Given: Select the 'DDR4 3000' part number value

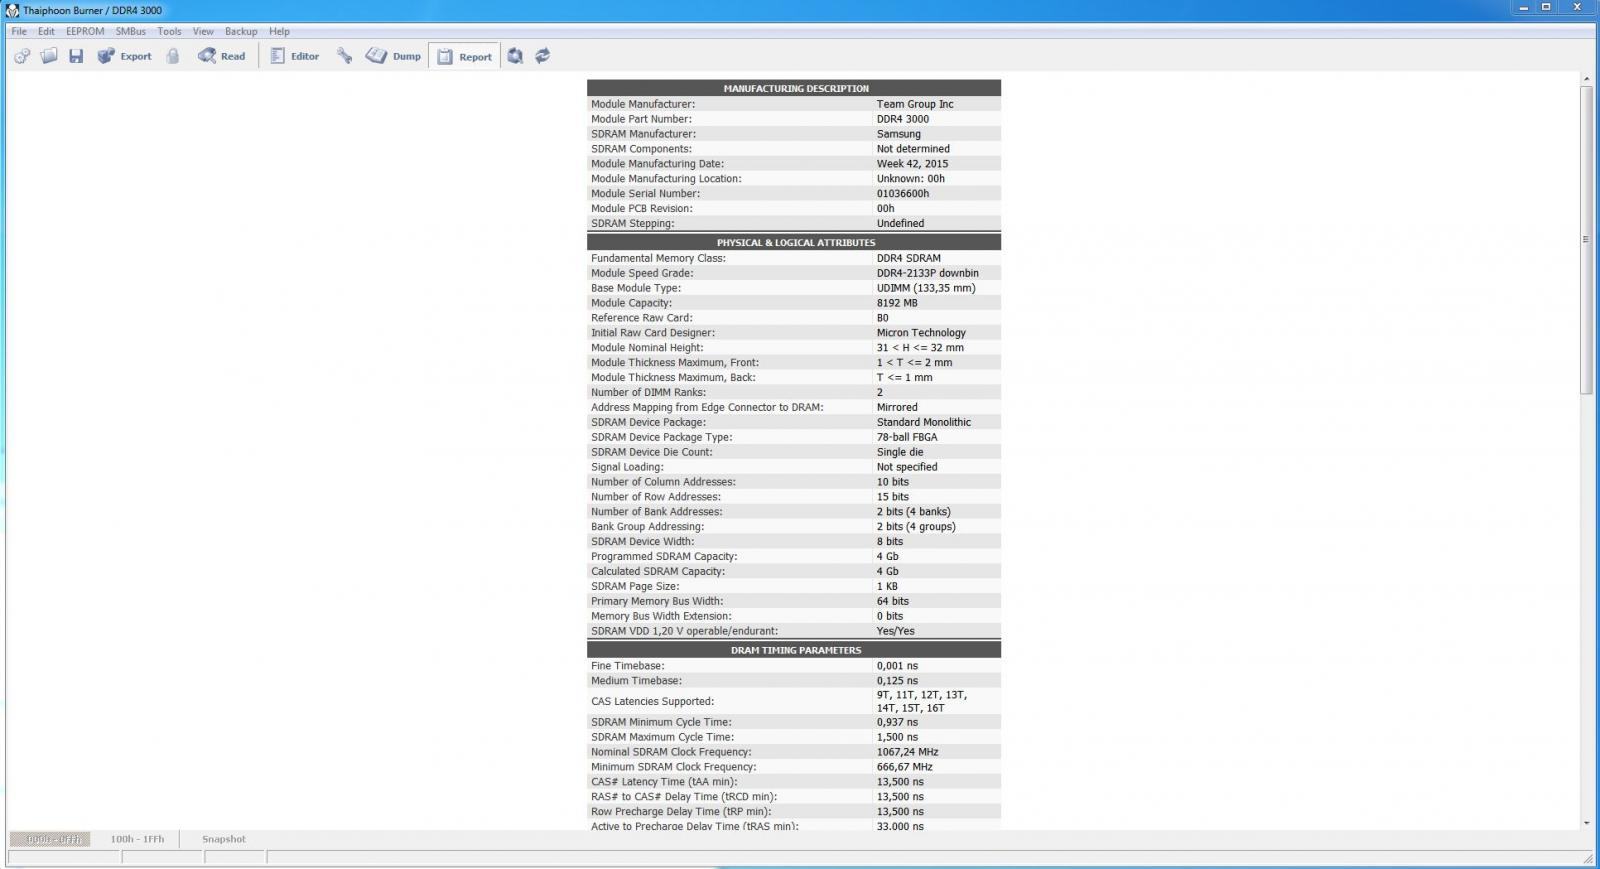Looking at the screenshot, I should (x=903, y=119).
